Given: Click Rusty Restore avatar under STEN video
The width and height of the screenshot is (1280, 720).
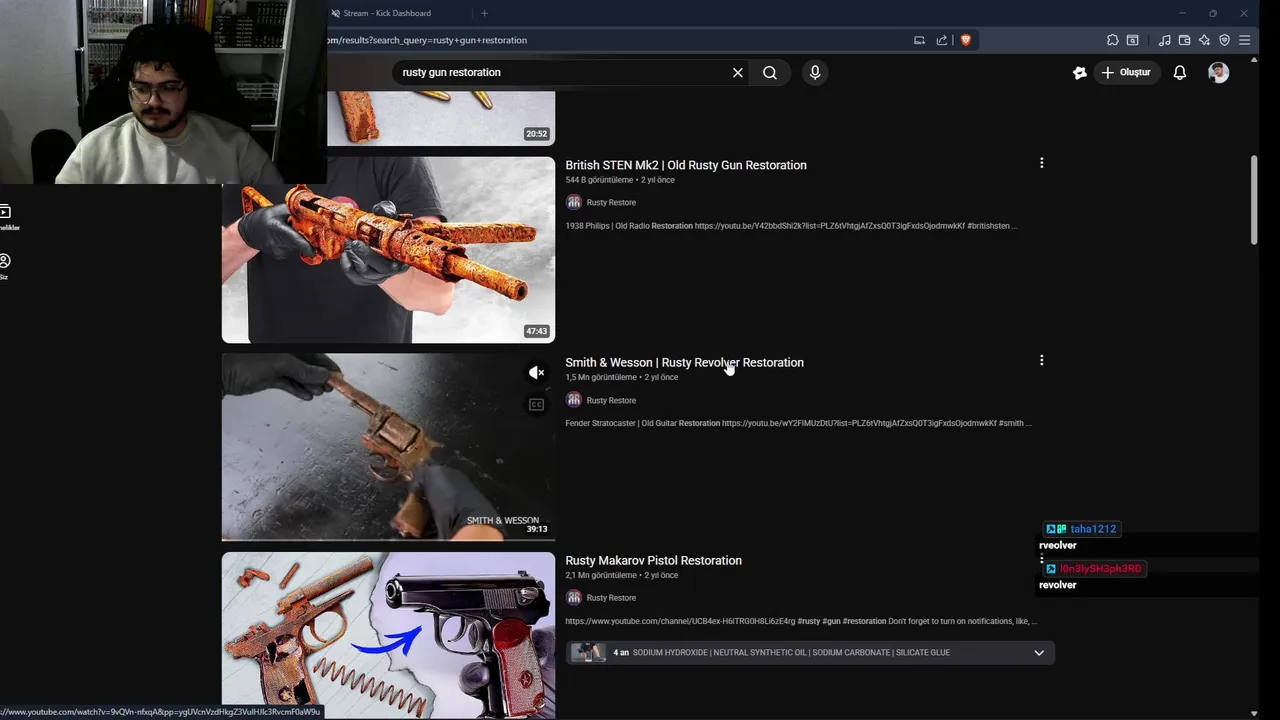Looking at the screenshot, I should [573, 203].
